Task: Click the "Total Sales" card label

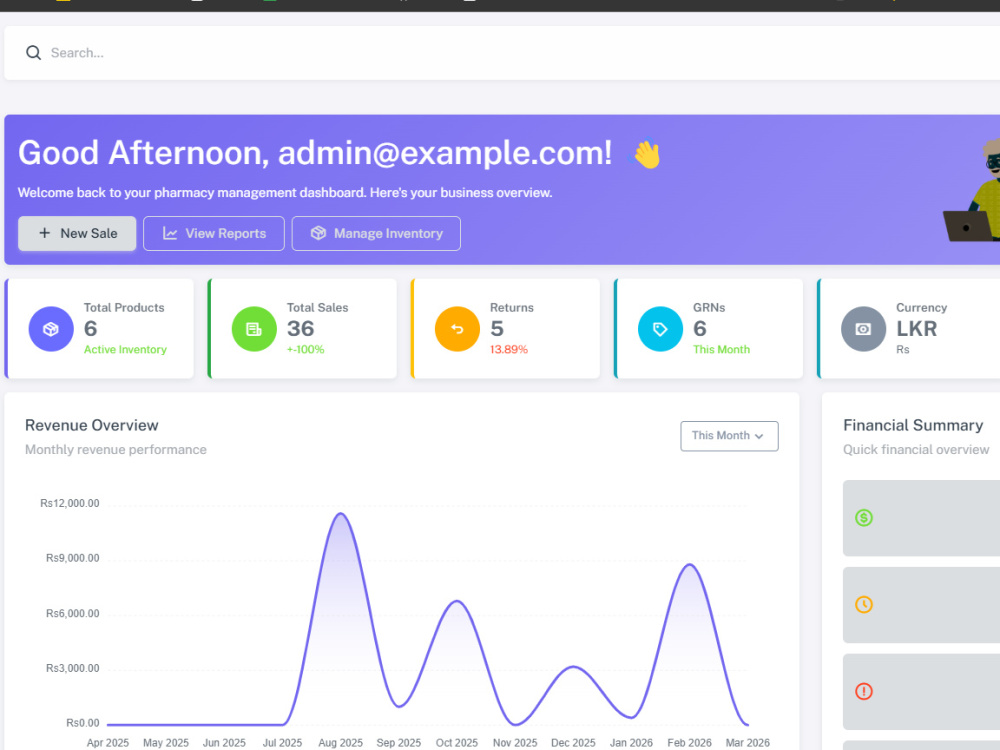Action: pos(318,307)
